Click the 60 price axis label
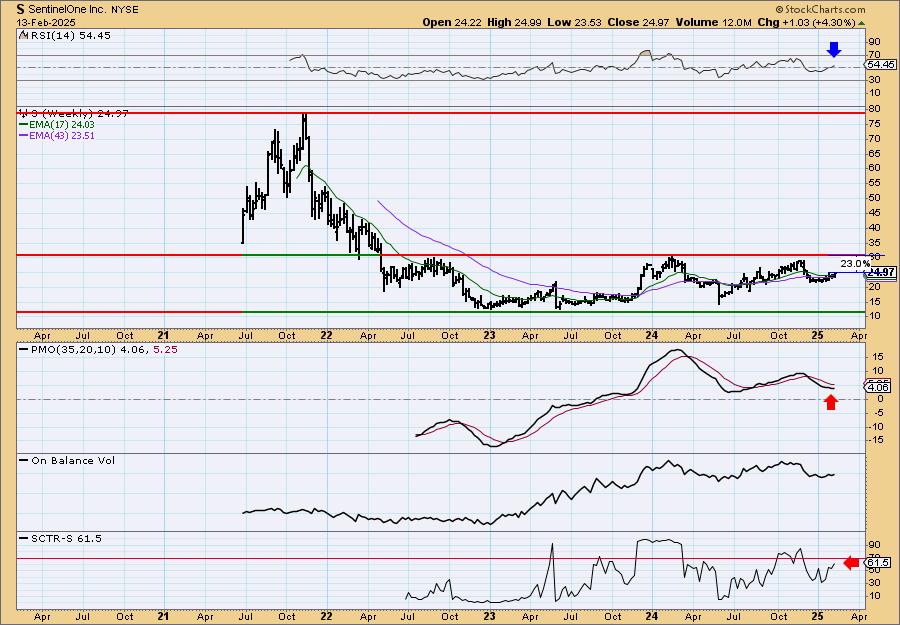 click(x=875, y=168)
